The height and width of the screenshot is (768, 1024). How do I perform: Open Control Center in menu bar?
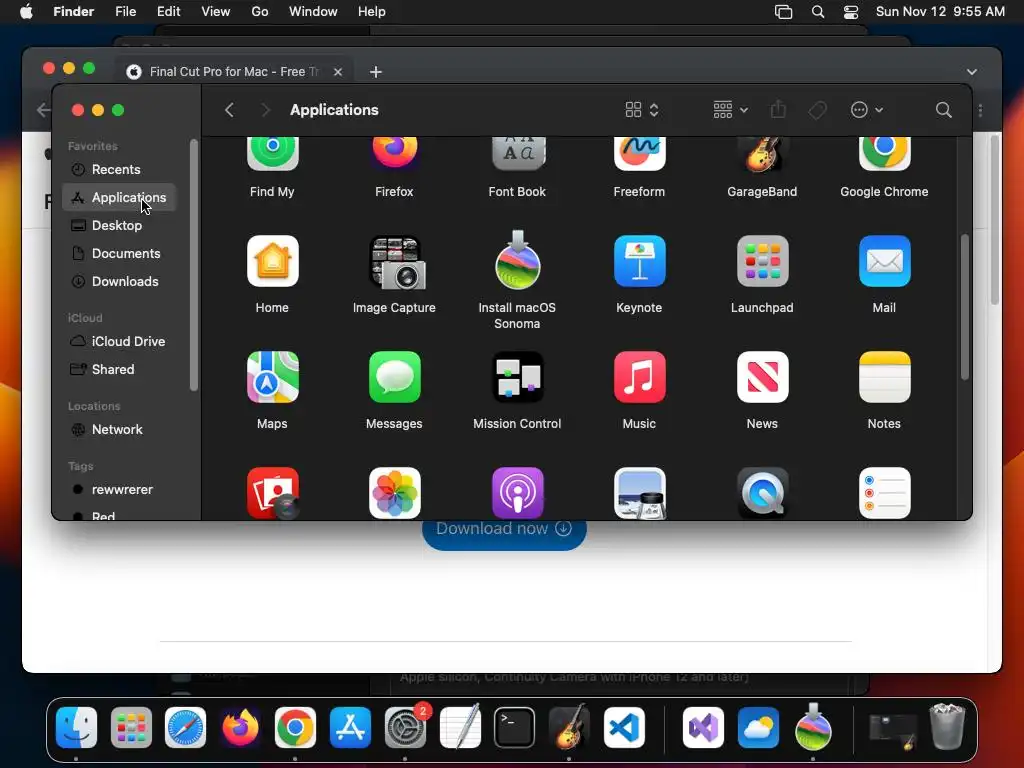click(x=851, y=12)
